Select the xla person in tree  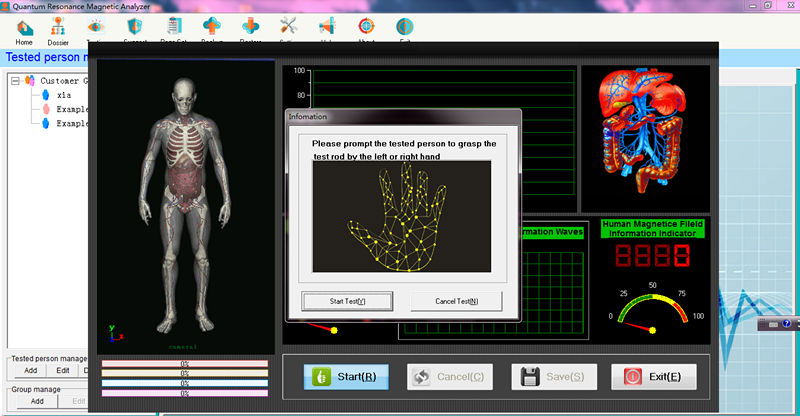64,95
